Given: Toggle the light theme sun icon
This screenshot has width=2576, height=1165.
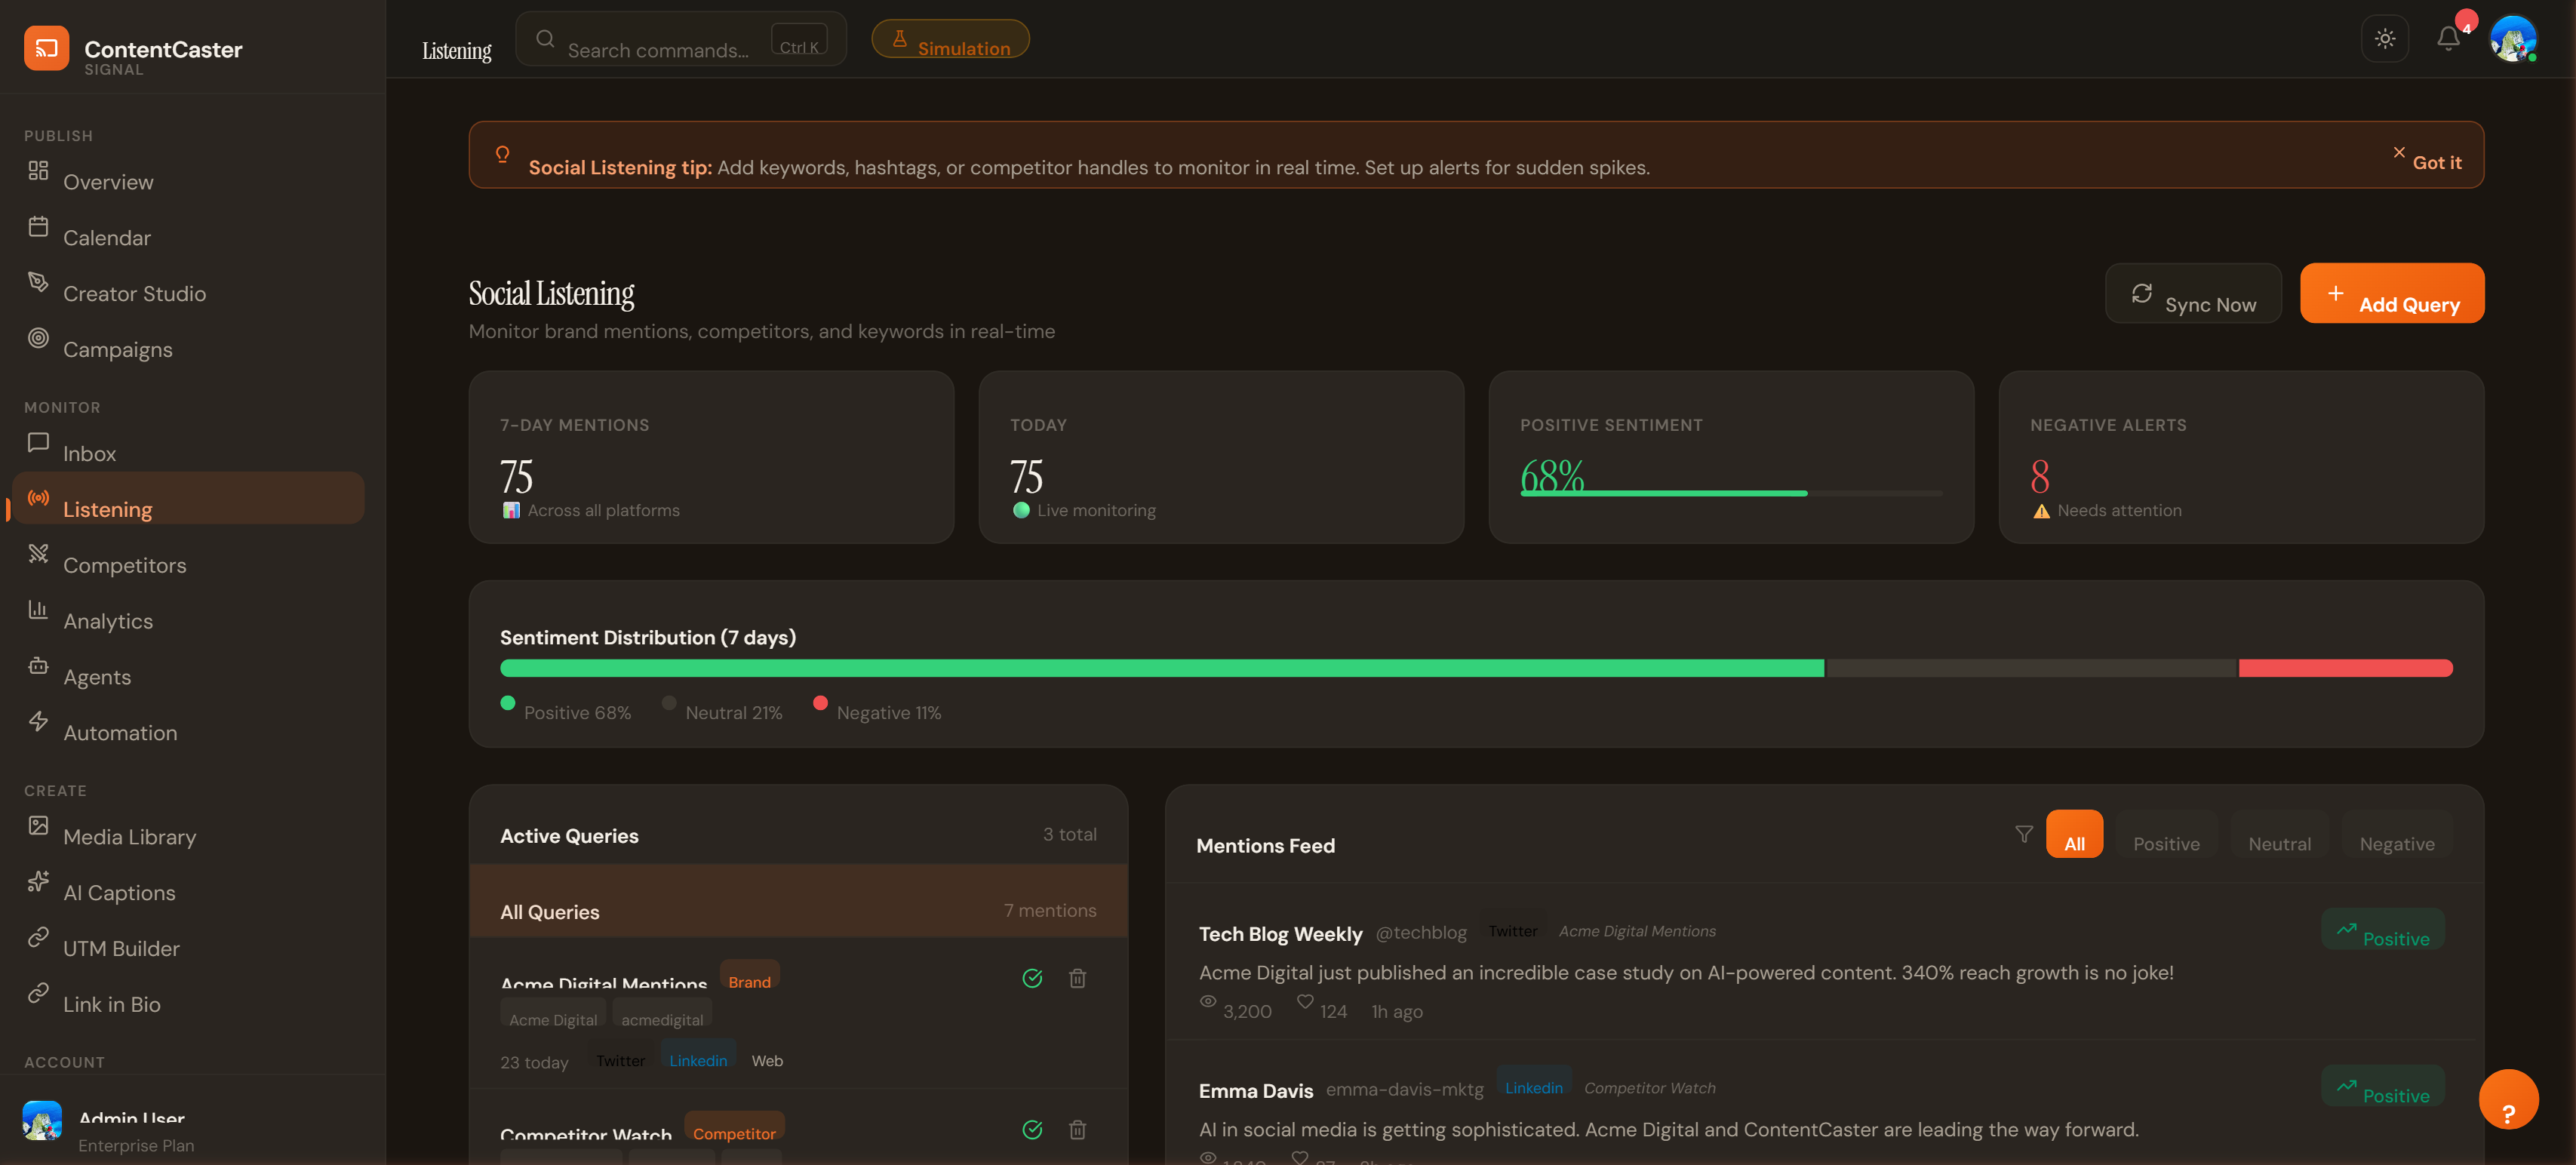Looking at the screenshot, I should pos(2385,39).
